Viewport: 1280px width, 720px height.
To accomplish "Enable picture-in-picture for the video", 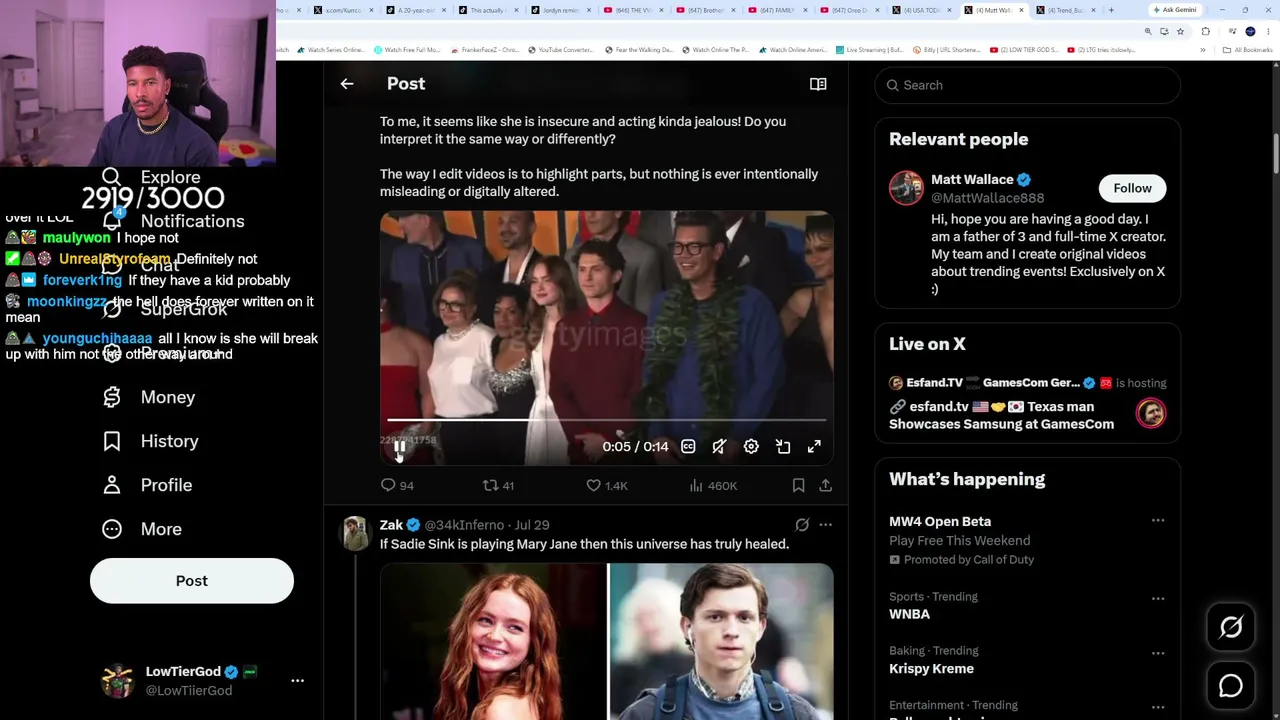I will [x=783, y=447].
